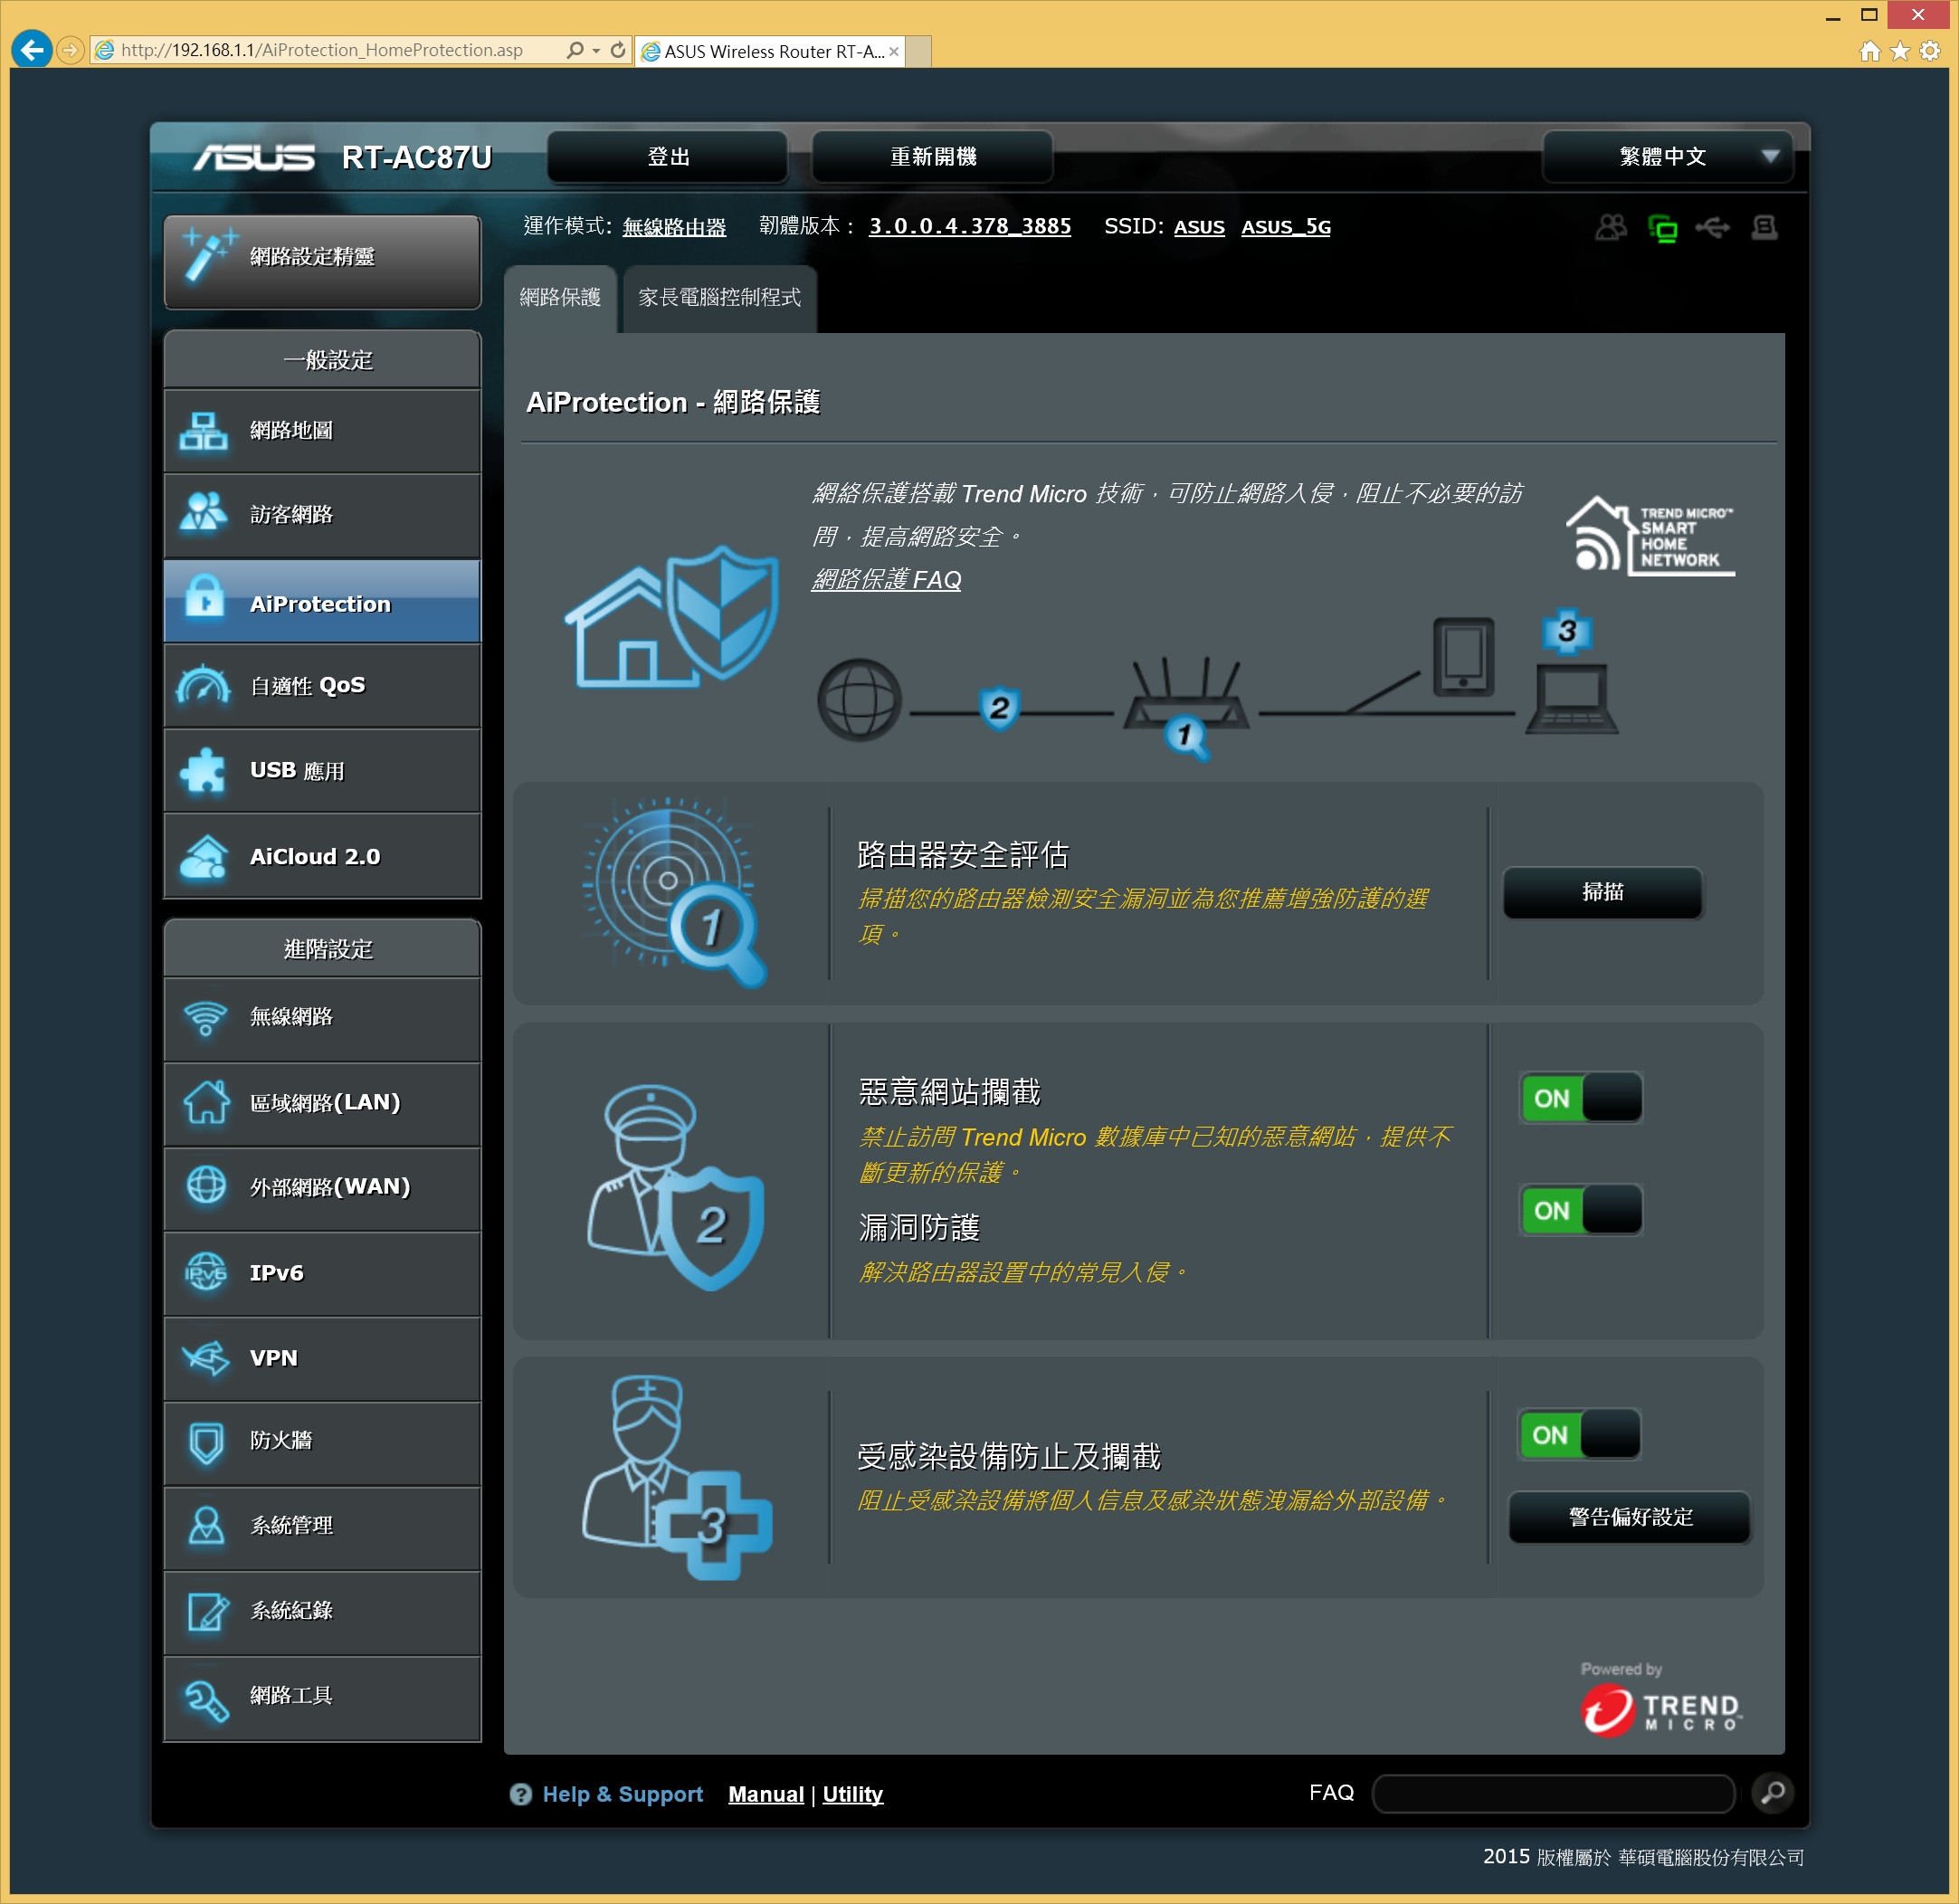Screen dimensions: 1959x1904
Task: Open the Network Map (網路地圖) sidebar item
Action: point(322,431)
